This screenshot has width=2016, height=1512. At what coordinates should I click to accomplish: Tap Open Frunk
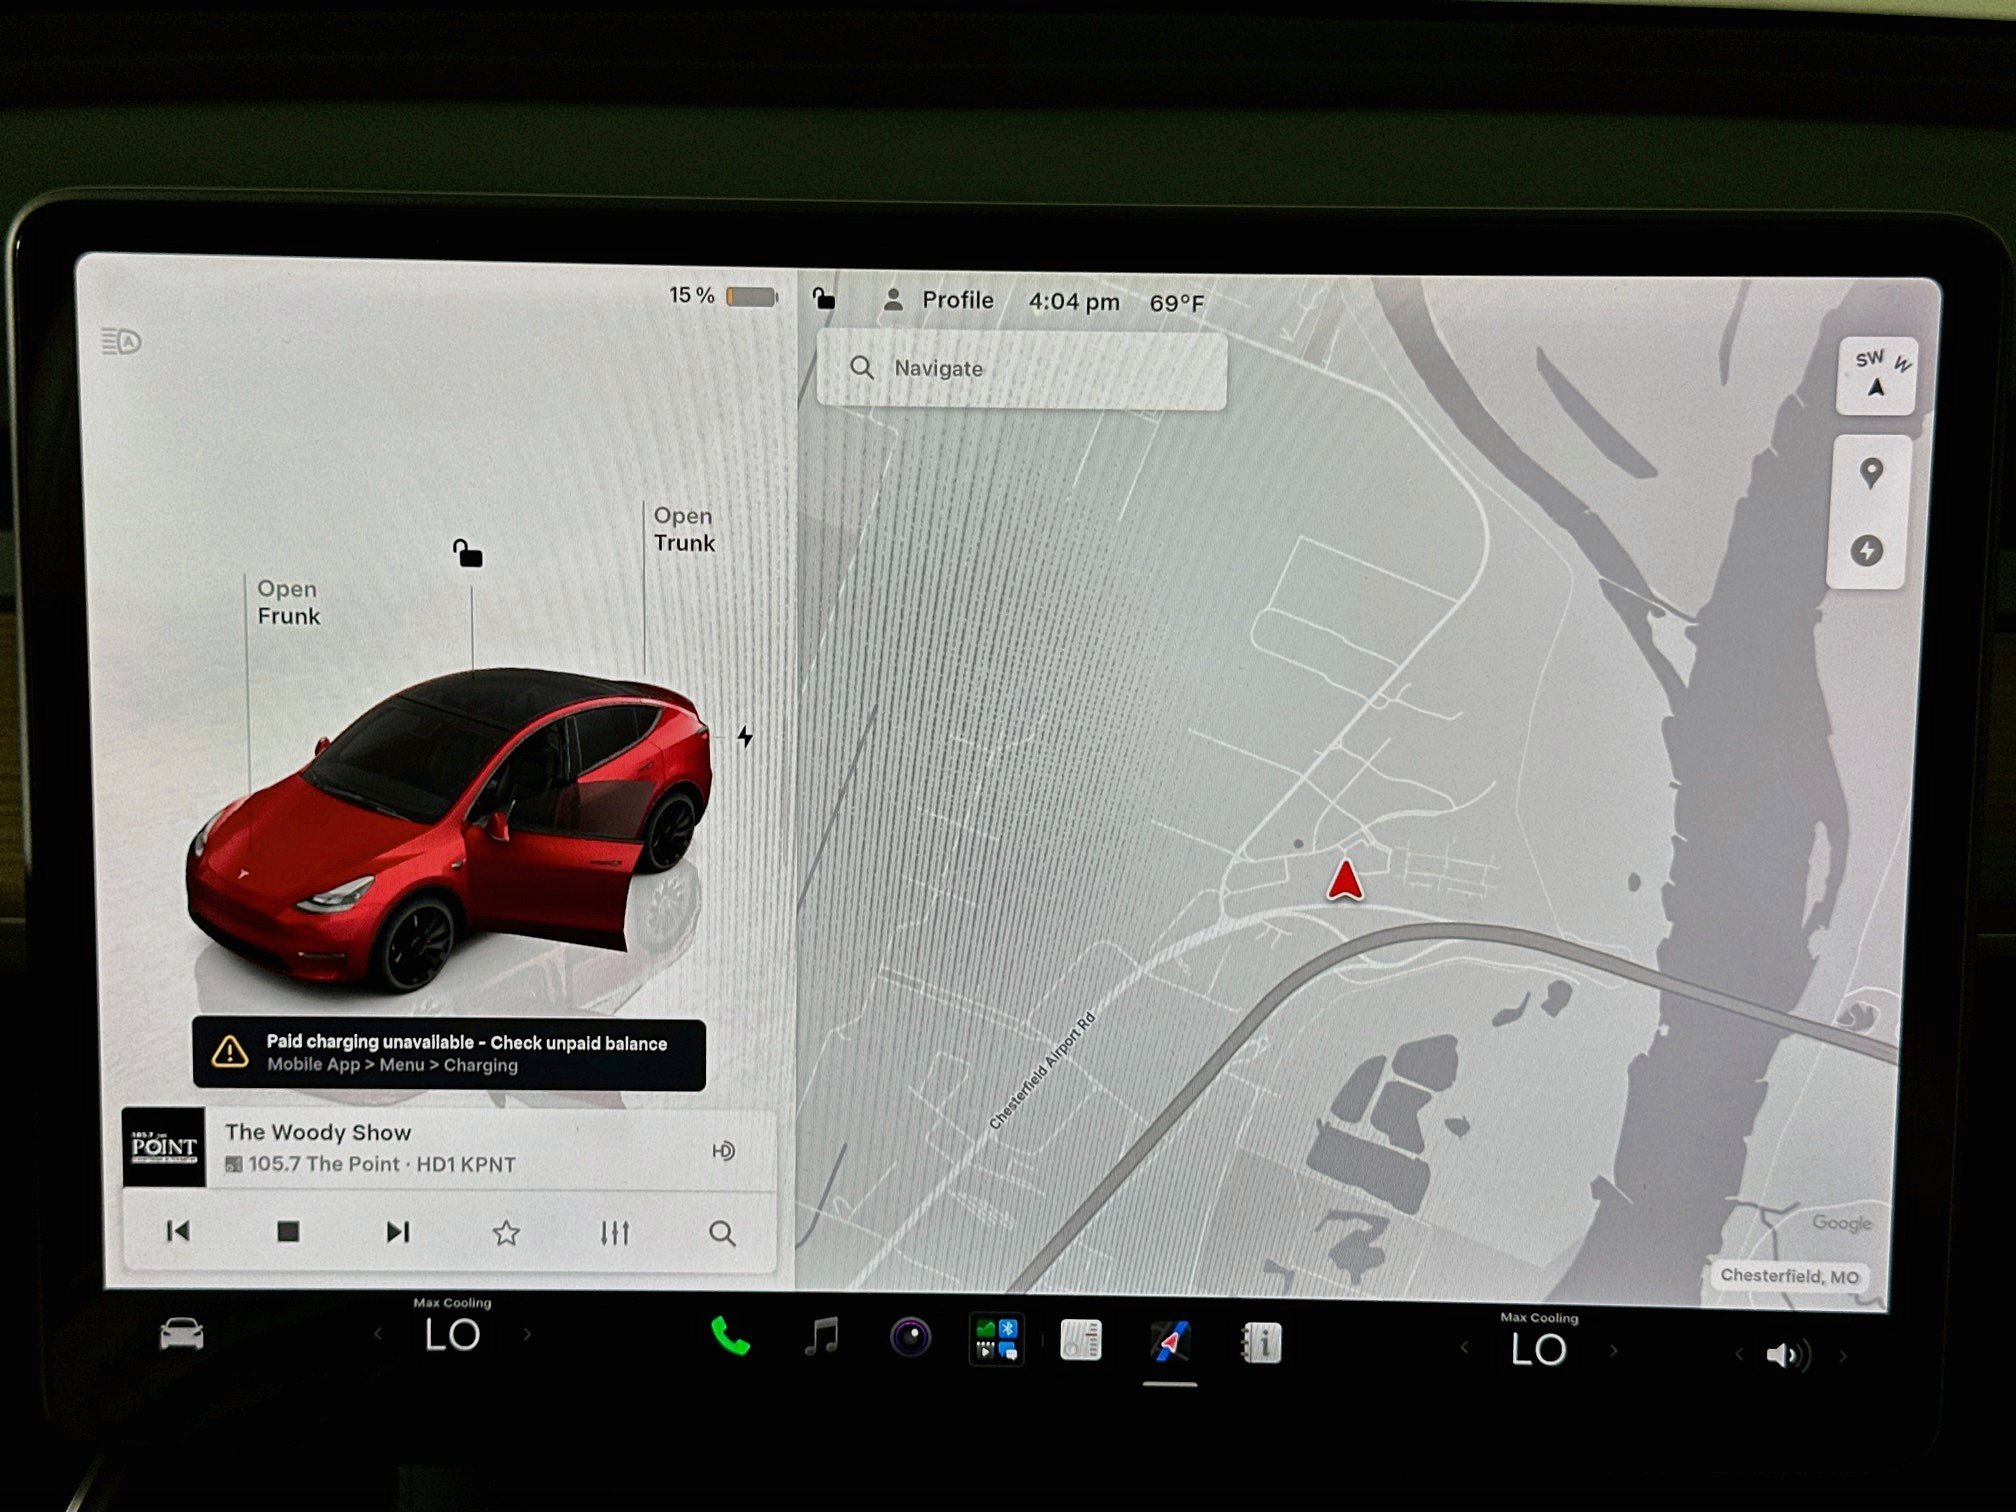click(288, 602)
